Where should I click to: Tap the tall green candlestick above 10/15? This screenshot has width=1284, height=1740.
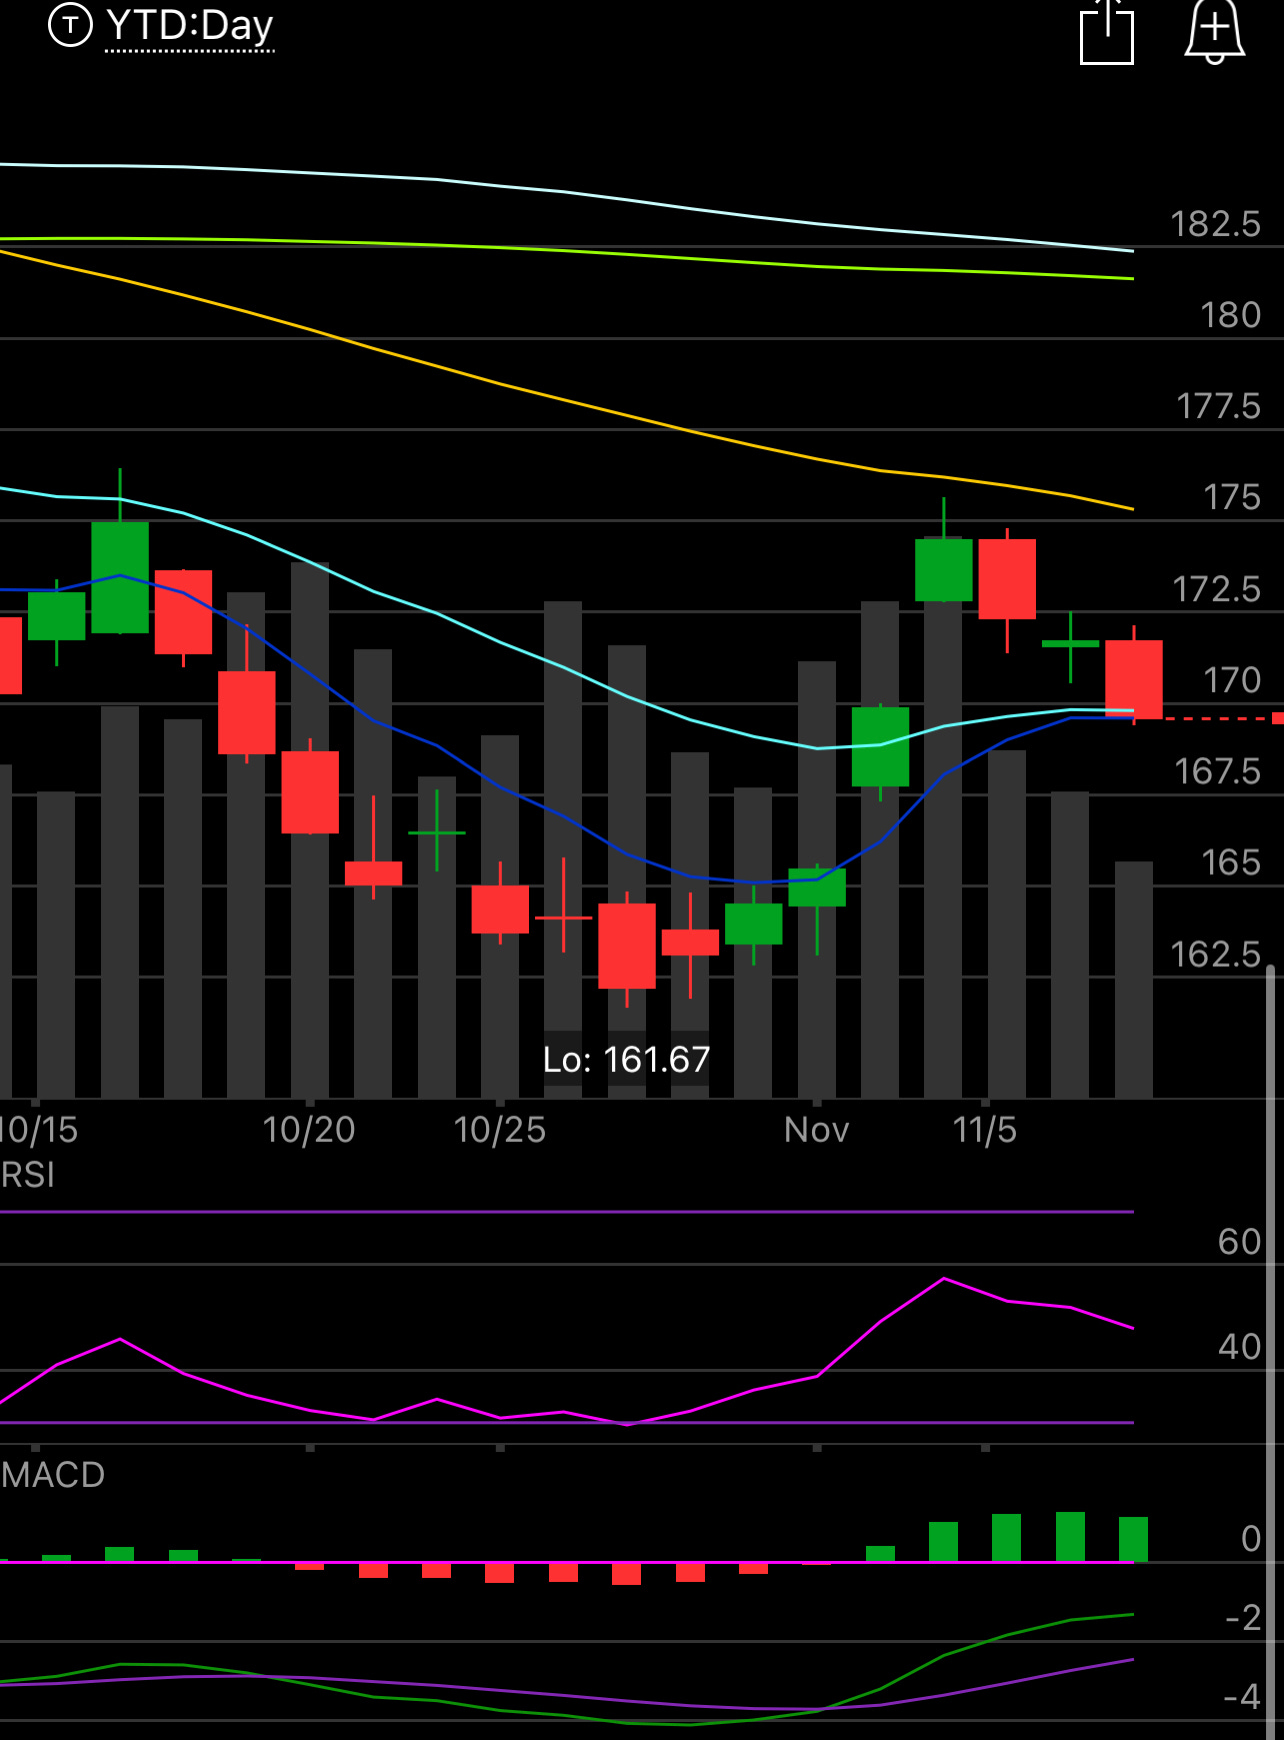pos(120,577)
